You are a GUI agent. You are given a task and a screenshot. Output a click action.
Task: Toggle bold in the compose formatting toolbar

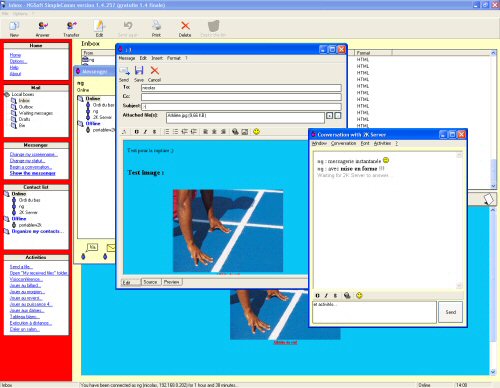point(137,132)
